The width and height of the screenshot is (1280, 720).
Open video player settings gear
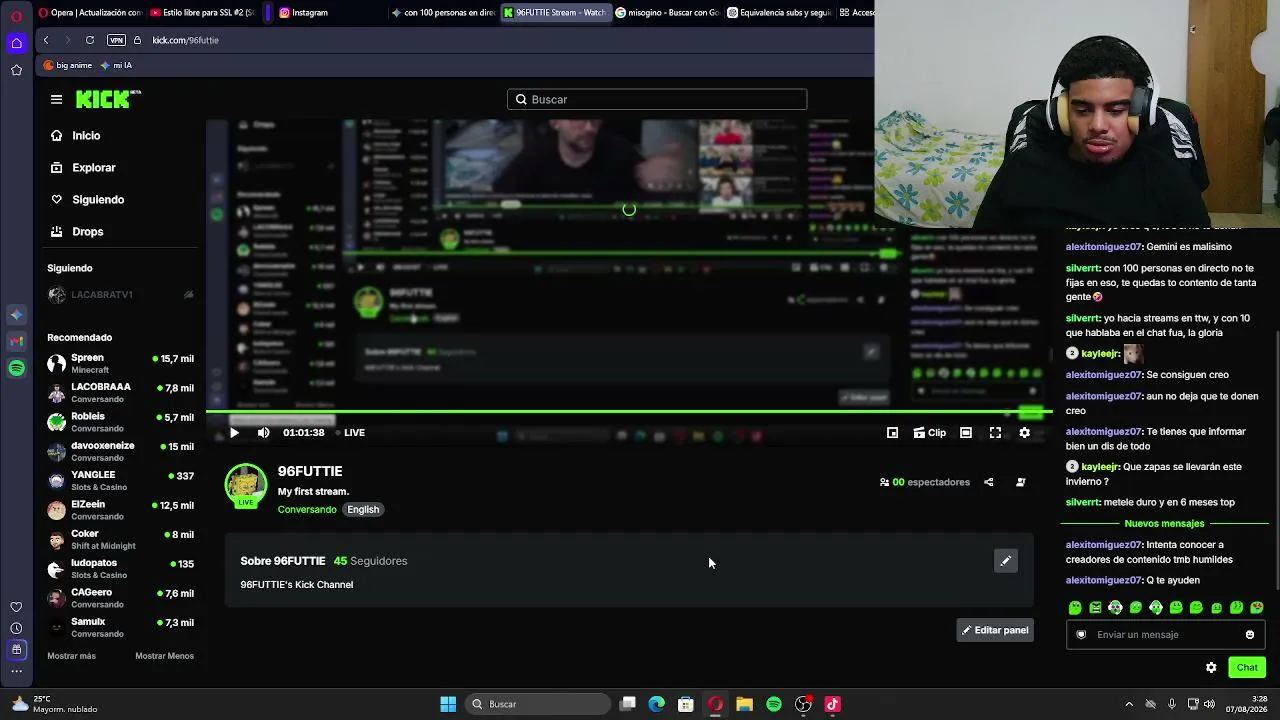(1024, 433)
